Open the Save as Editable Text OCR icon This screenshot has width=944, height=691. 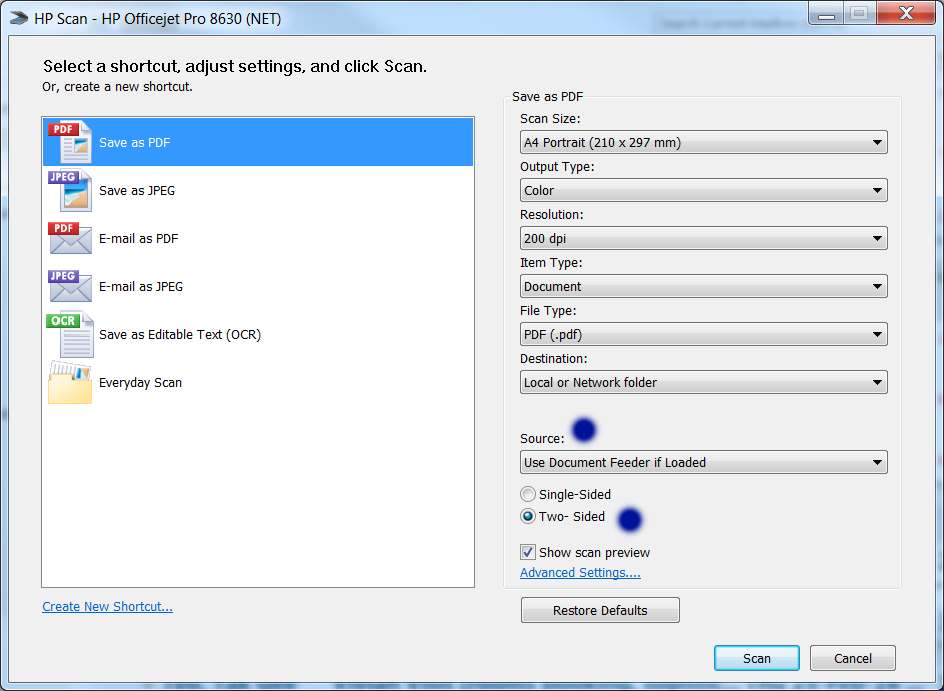pyautogui.click(x=68, y=334)
